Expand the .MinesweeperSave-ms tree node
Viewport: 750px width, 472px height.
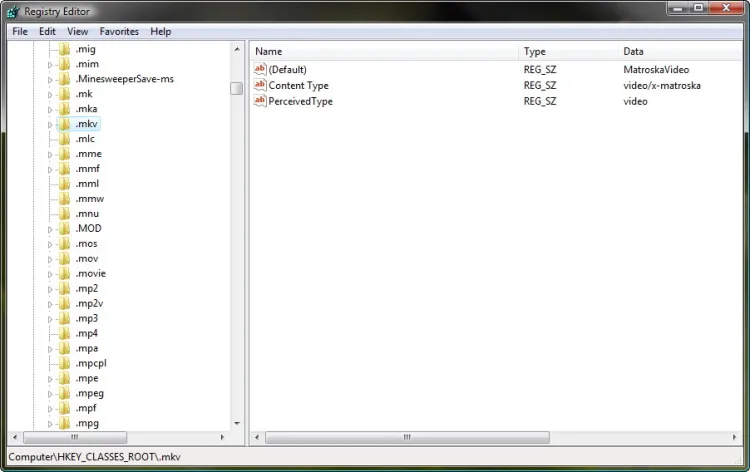pyautogui.click(x=50, y=79)
